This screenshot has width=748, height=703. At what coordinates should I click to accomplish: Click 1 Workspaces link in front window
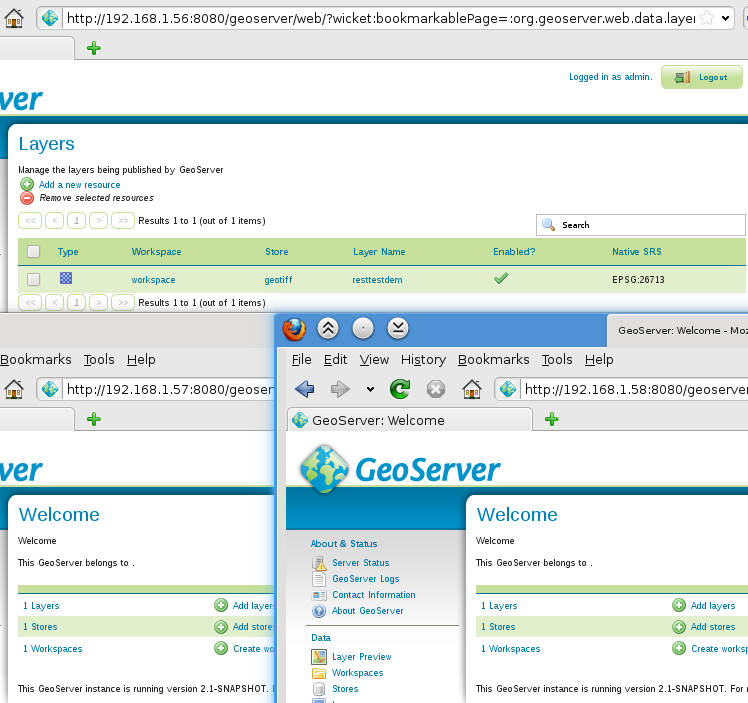(x=510, y=649)
